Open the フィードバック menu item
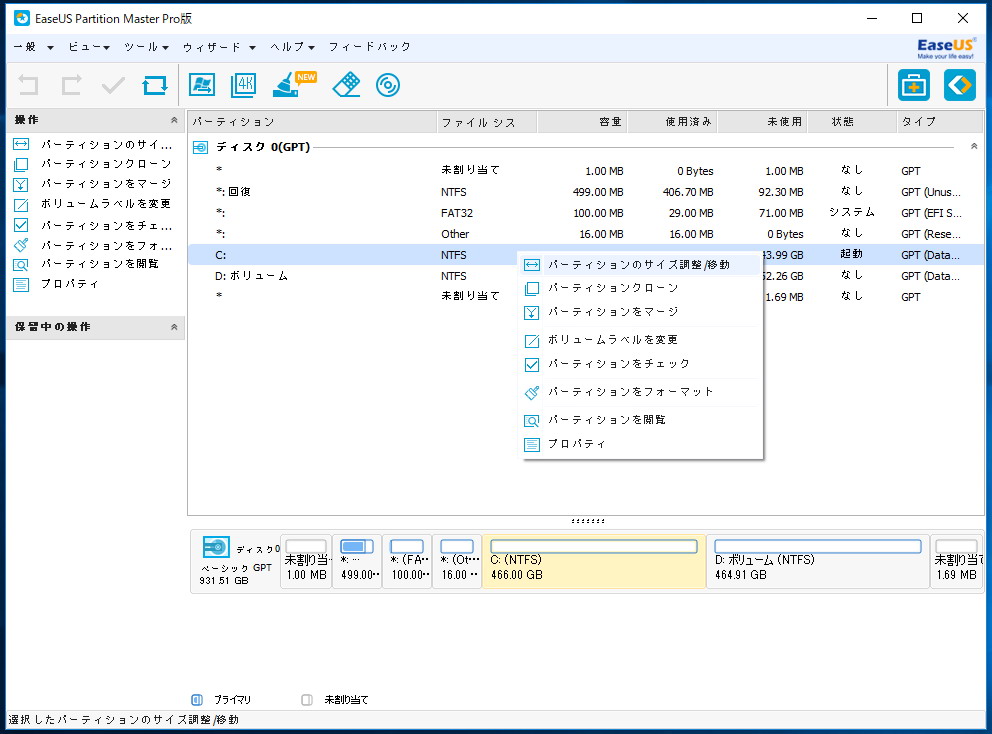Viewport: 992px width, 734px height. 369,47
